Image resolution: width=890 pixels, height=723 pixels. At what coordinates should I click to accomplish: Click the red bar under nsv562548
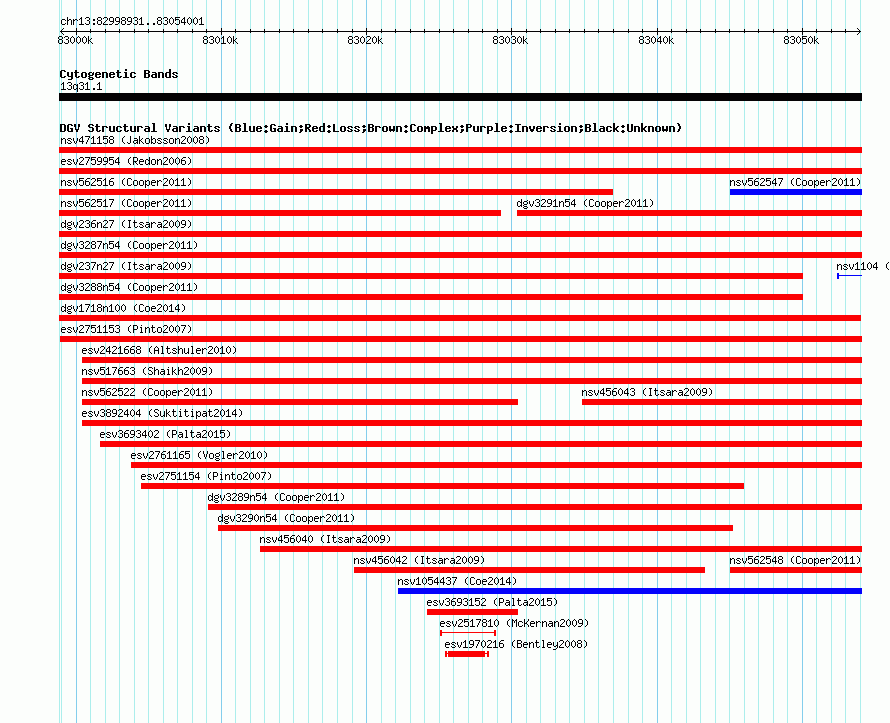(796, 570)
